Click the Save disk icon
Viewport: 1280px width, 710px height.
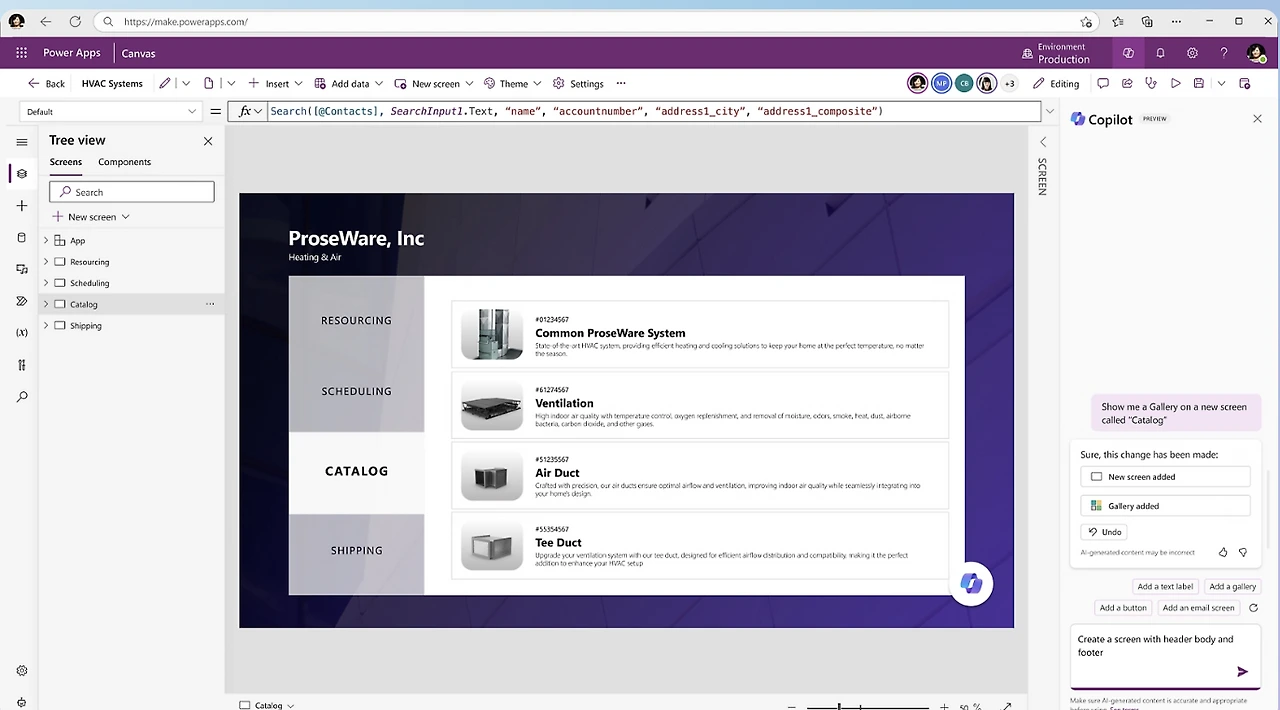(x=1199, y=84)
